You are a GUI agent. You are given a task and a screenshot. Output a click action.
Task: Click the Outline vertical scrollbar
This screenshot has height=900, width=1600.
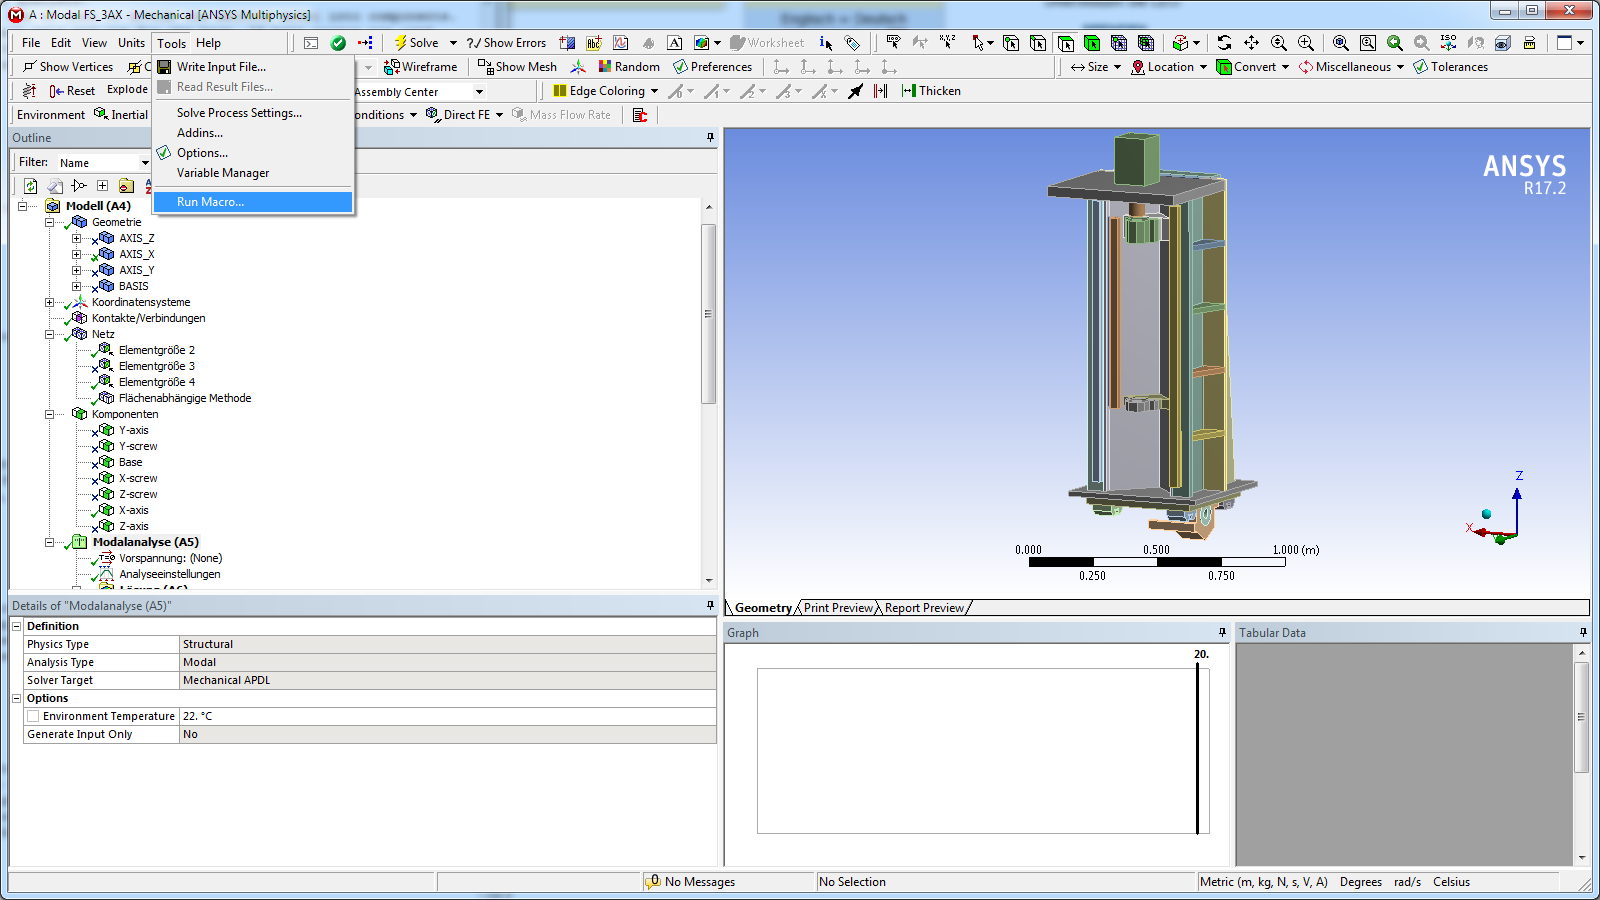pos(709,394)
